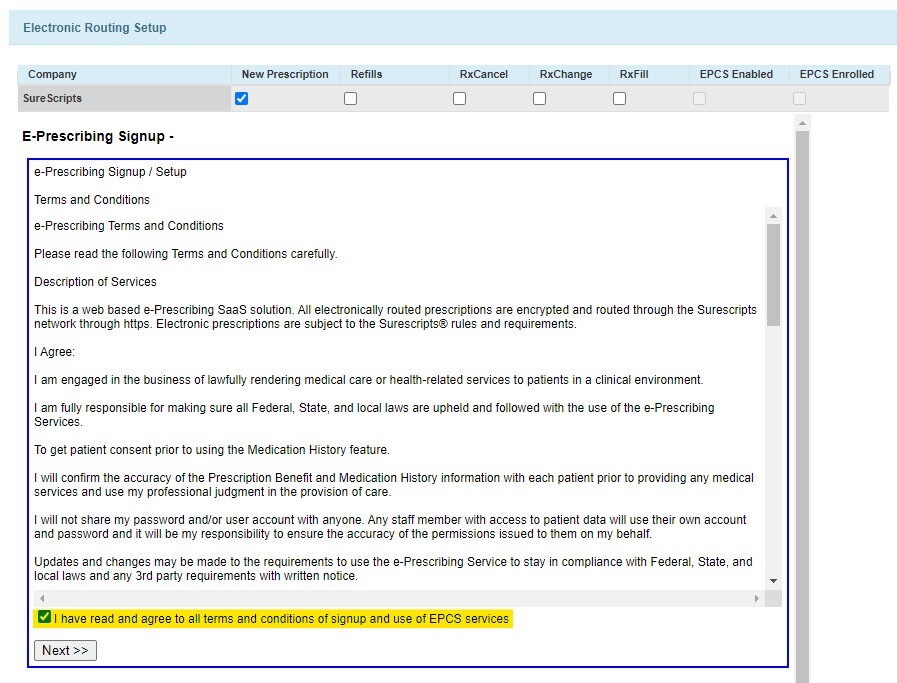Click the Refills column header

coord(366,74)
